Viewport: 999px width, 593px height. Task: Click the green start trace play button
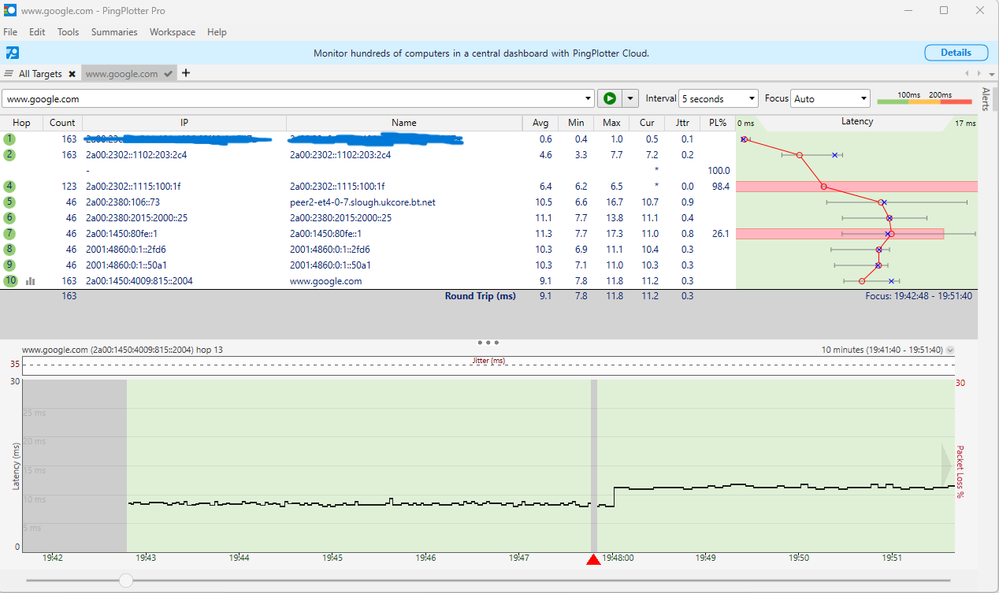click(608, 99)
